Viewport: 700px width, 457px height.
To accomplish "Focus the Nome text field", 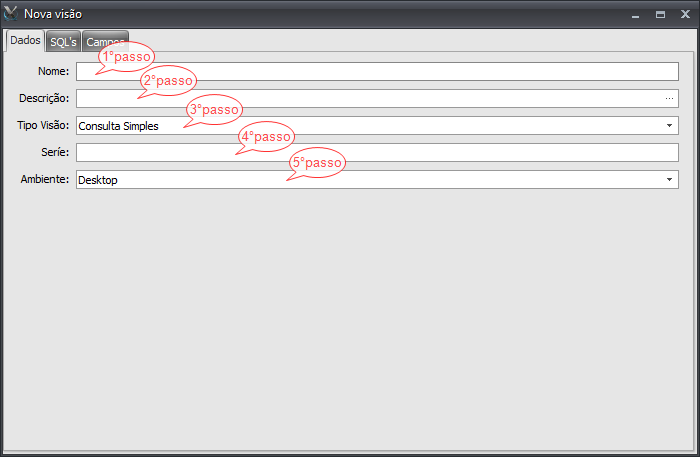I will click(377, 71).
